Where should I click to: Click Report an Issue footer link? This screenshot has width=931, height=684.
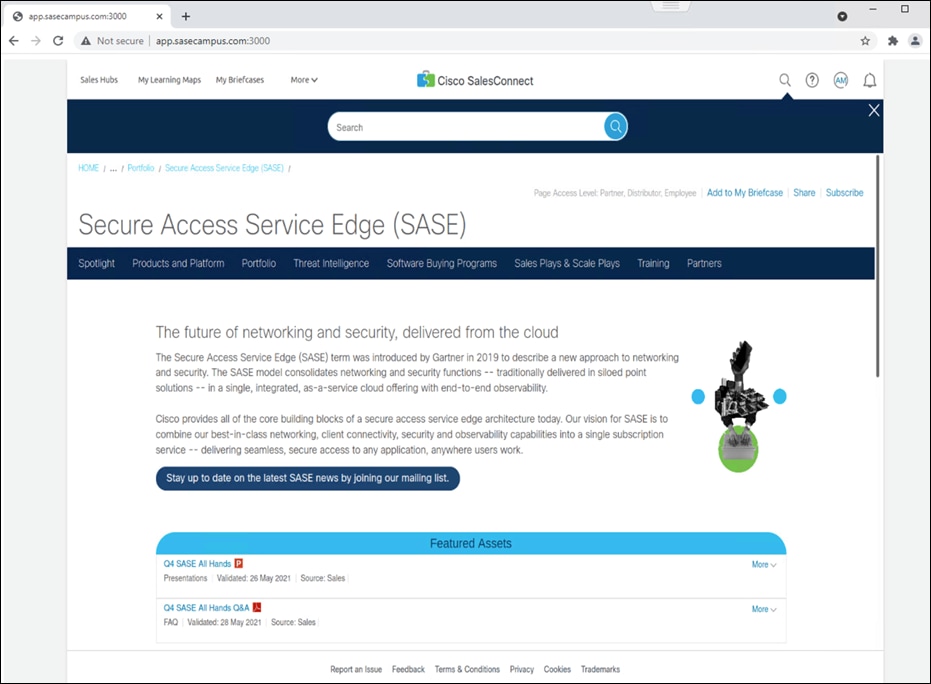[356, 669]
